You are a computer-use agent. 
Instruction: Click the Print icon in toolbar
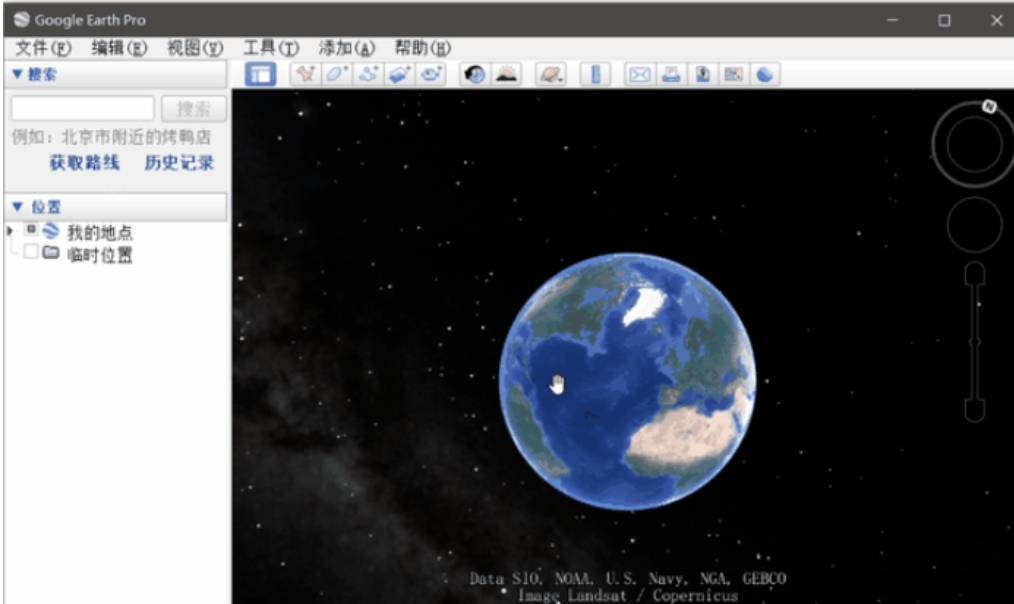click(x=671, y=74)
